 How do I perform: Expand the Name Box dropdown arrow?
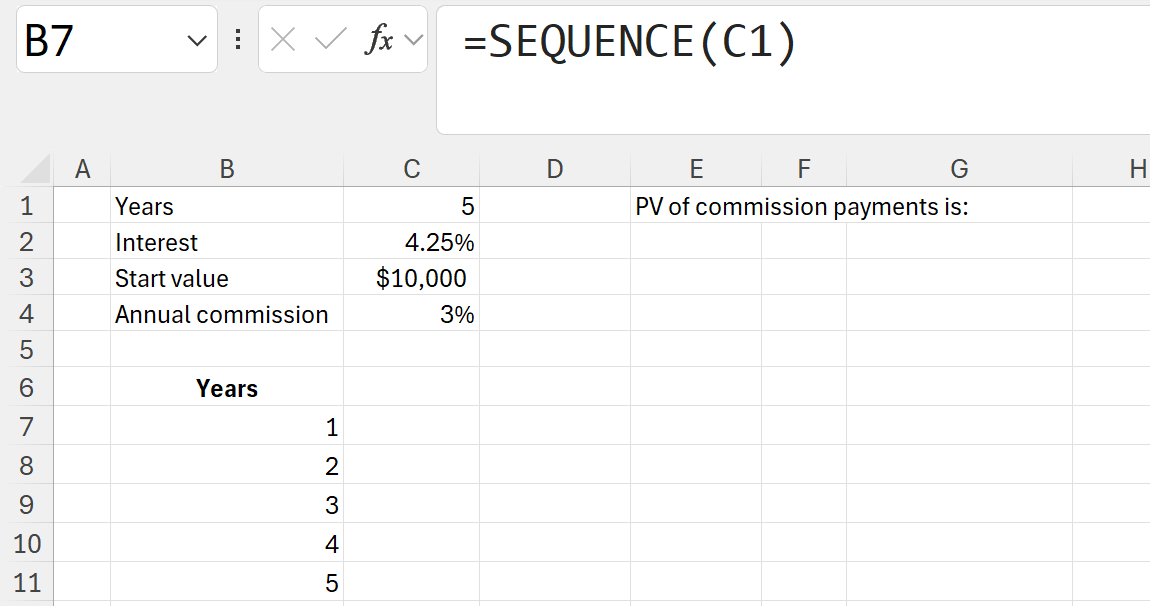195,40
